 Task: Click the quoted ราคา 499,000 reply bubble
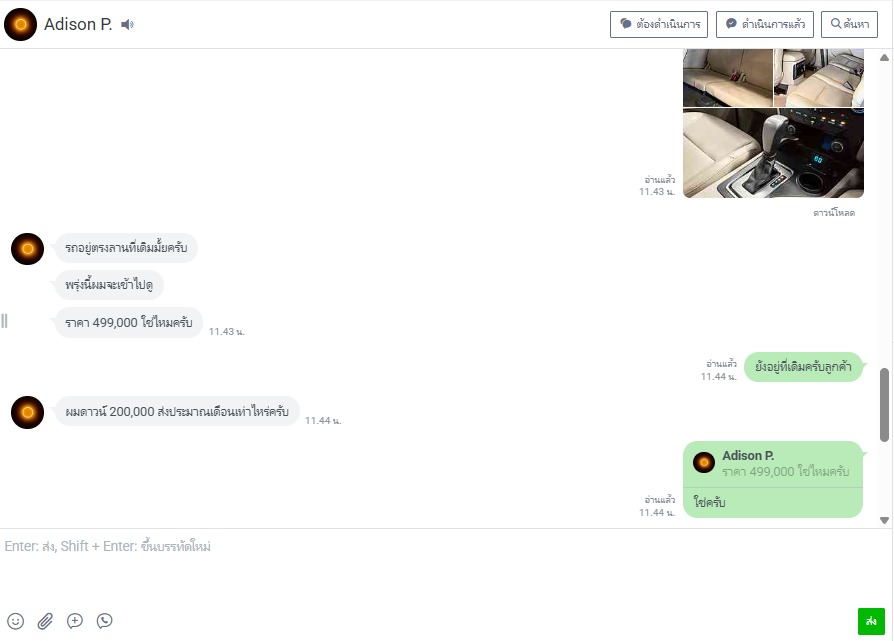click(773, 465)
